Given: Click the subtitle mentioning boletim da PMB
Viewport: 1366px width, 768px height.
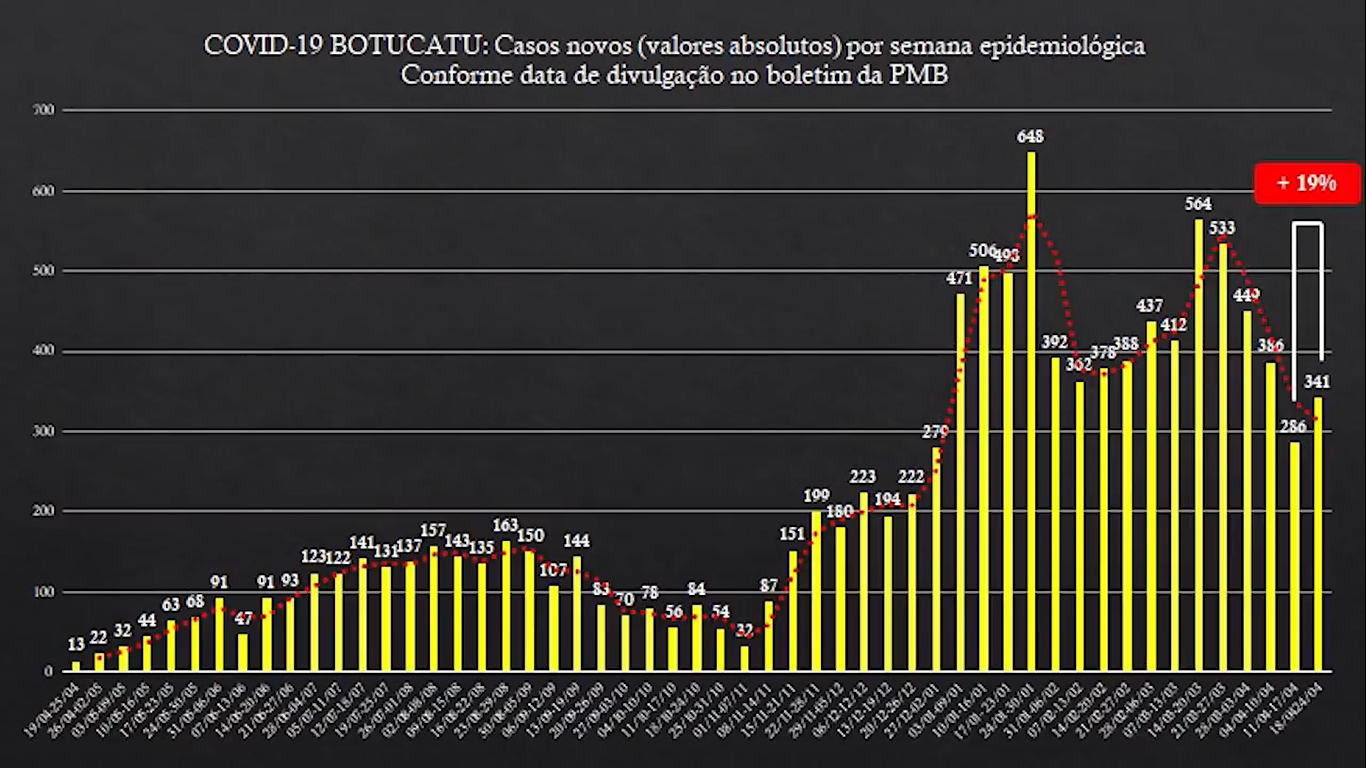Looking at the screenshot, I should pos(674,75).
